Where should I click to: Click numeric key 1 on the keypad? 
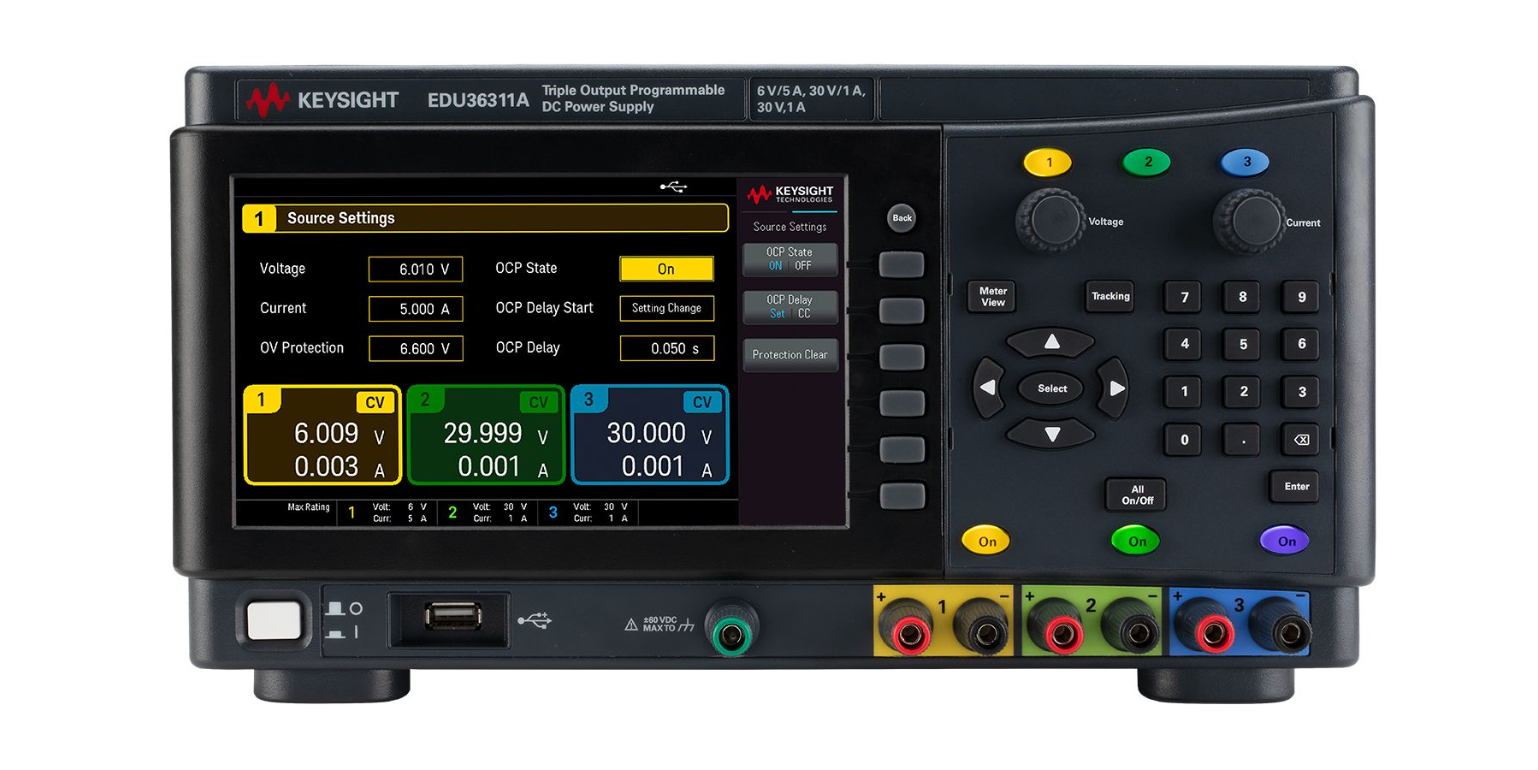tap(1184, 392)
